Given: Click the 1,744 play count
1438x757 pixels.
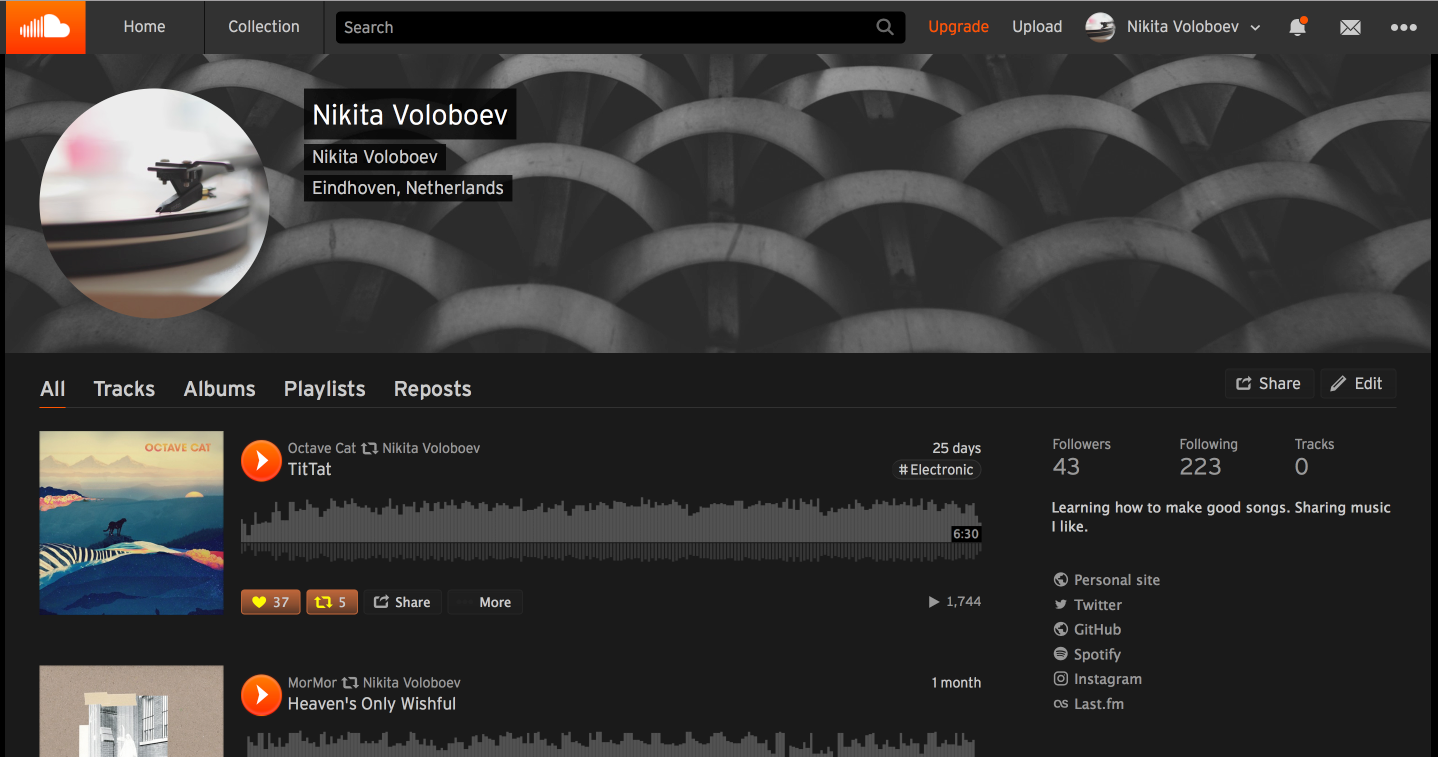Looking at the screenshot, I should 955,602.
